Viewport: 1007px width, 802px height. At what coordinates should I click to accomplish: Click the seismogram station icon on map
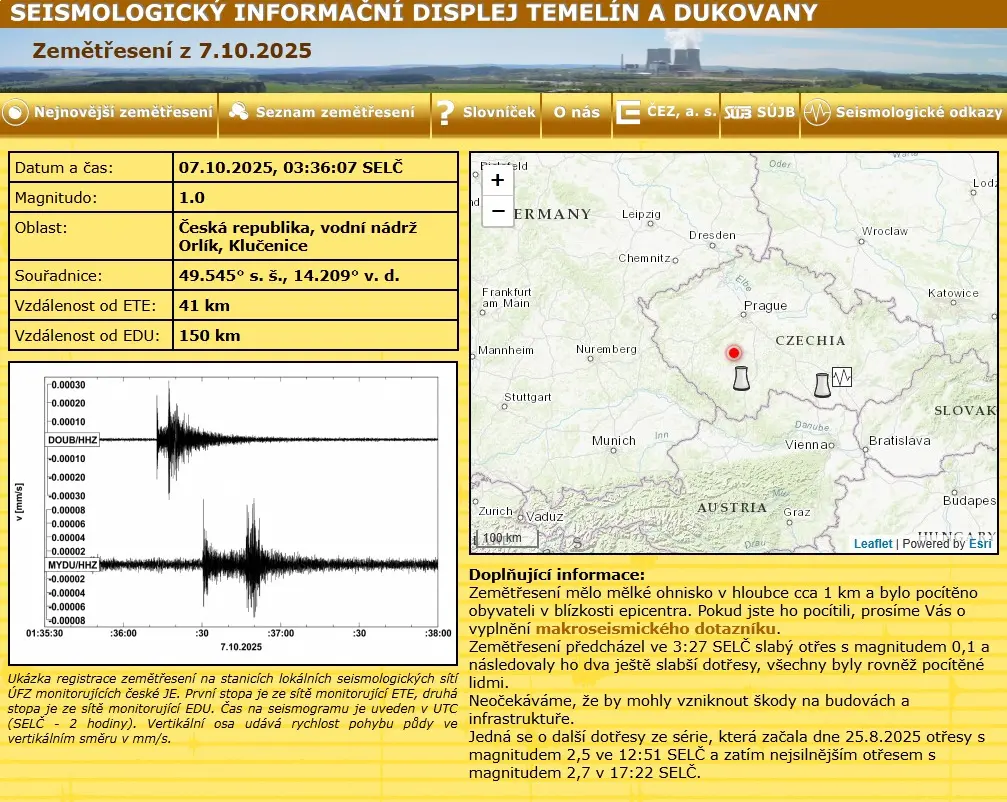click(842, 377)
